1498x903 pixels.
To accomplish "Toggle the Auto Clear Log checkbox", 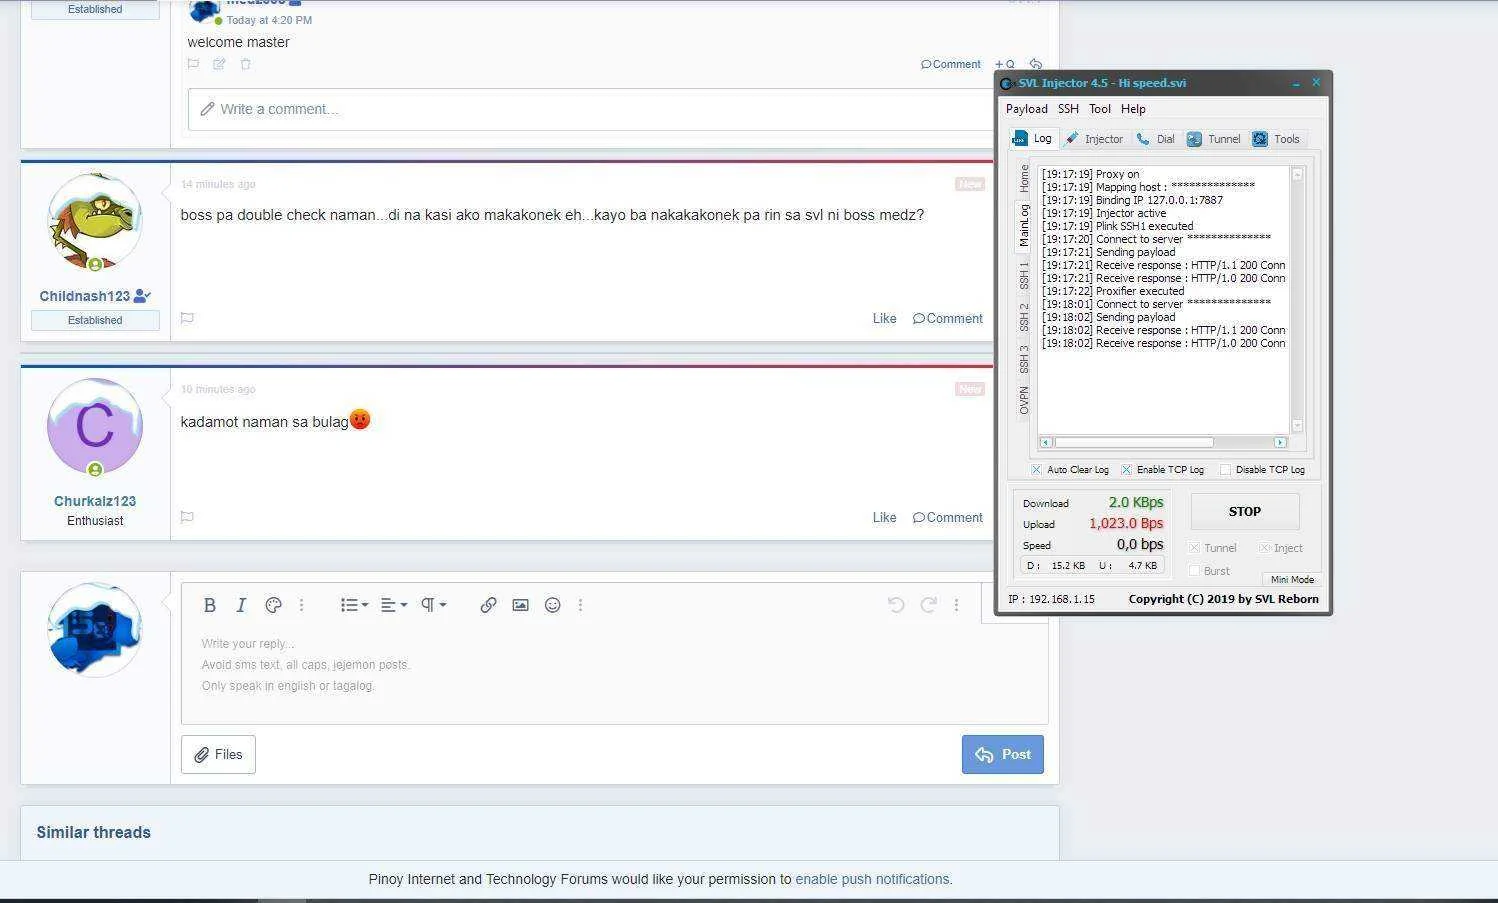I will click(1037, 470).
